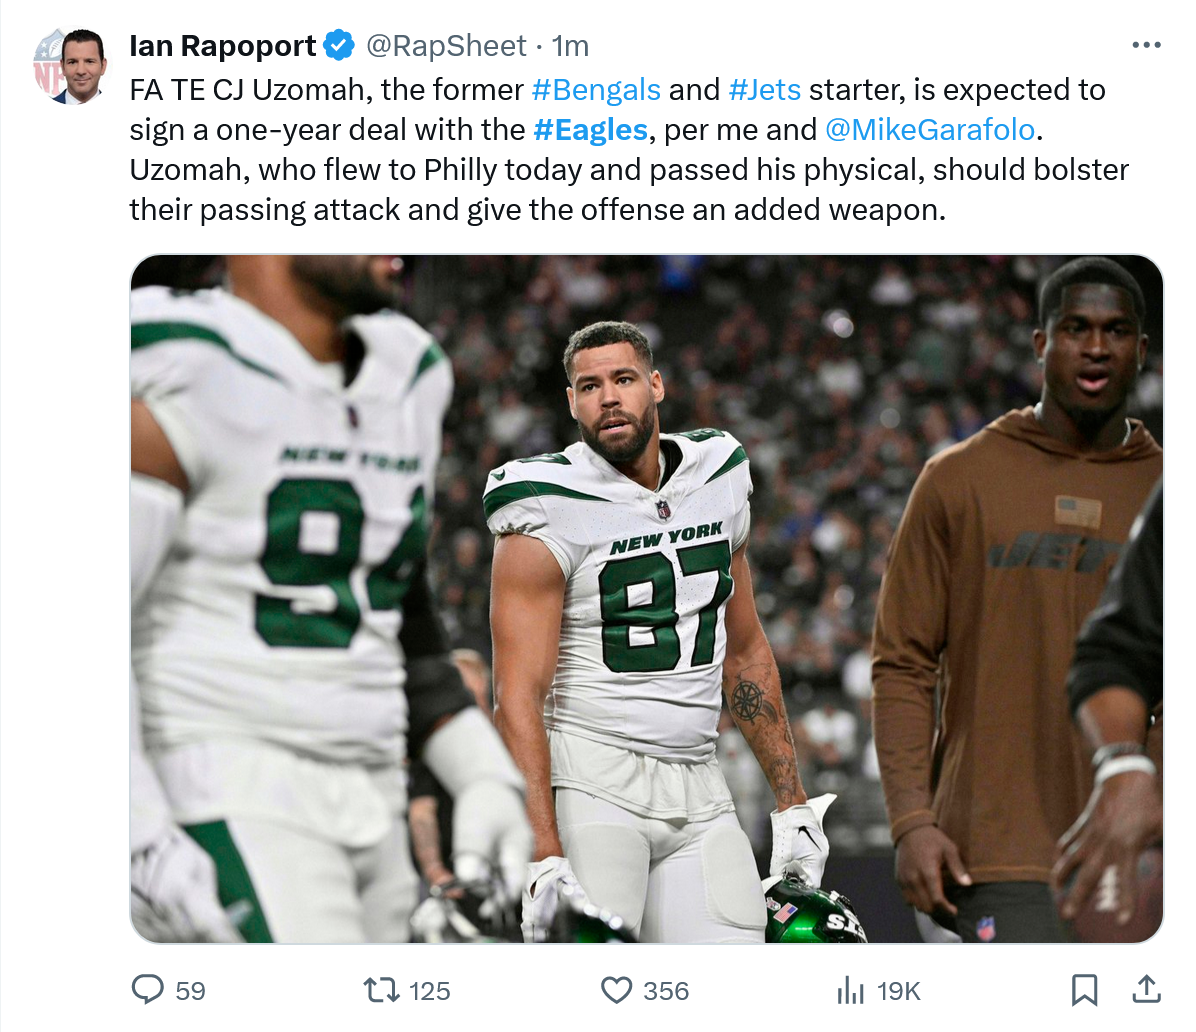1196x1032 pixels.
Task: Open the #Jets hashtag
Action: click(x=765, y=90)
